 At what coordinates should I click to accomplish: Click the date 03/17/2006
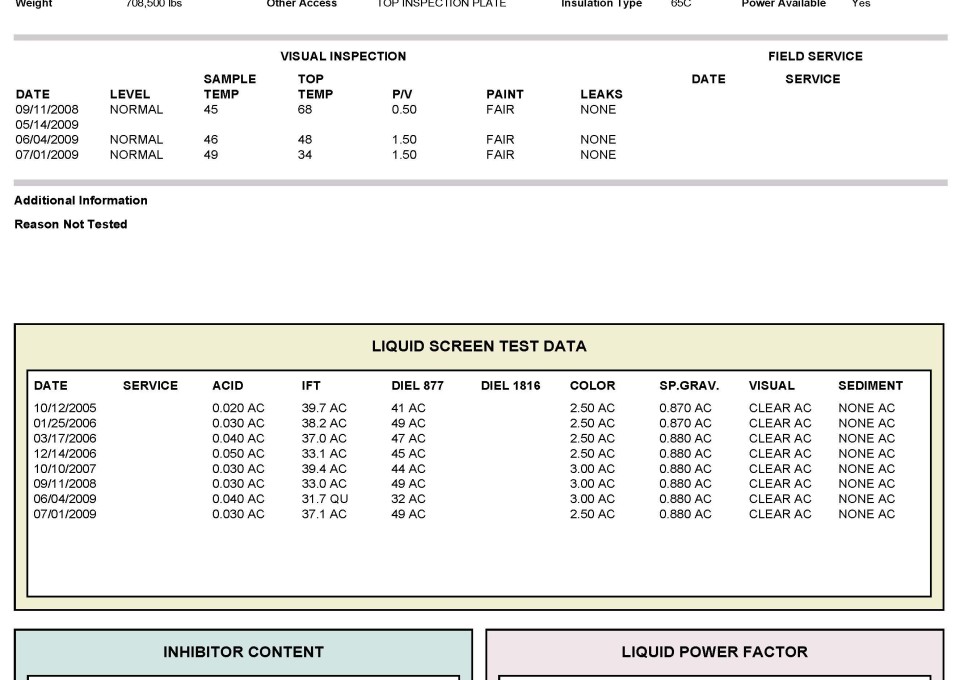point(65,439)
